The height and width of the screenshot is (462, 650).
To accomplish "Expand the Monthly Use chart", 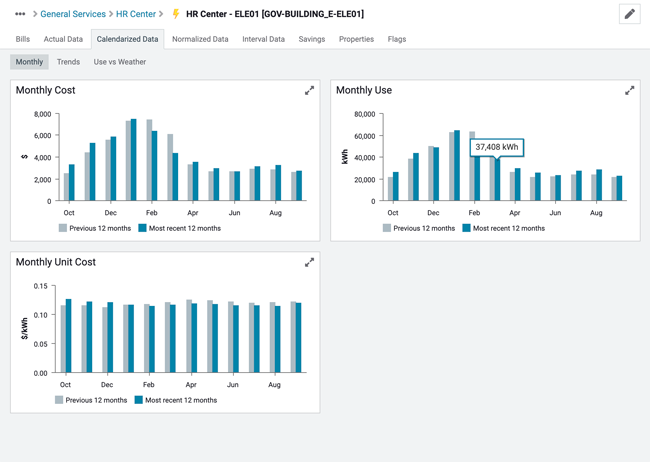I will (x=629, y=91).
